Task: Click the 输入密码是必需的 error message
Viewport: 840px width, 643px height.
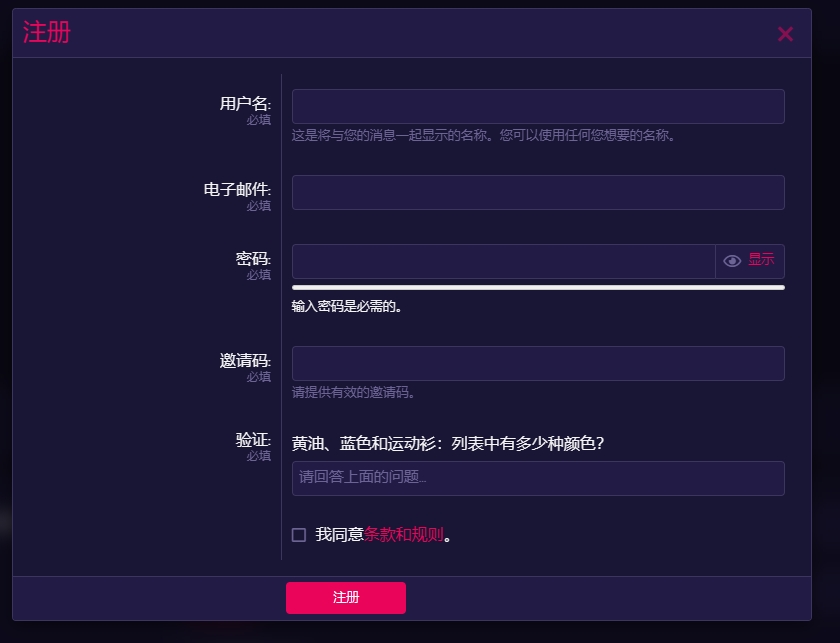Action: [x=346, y=307]
